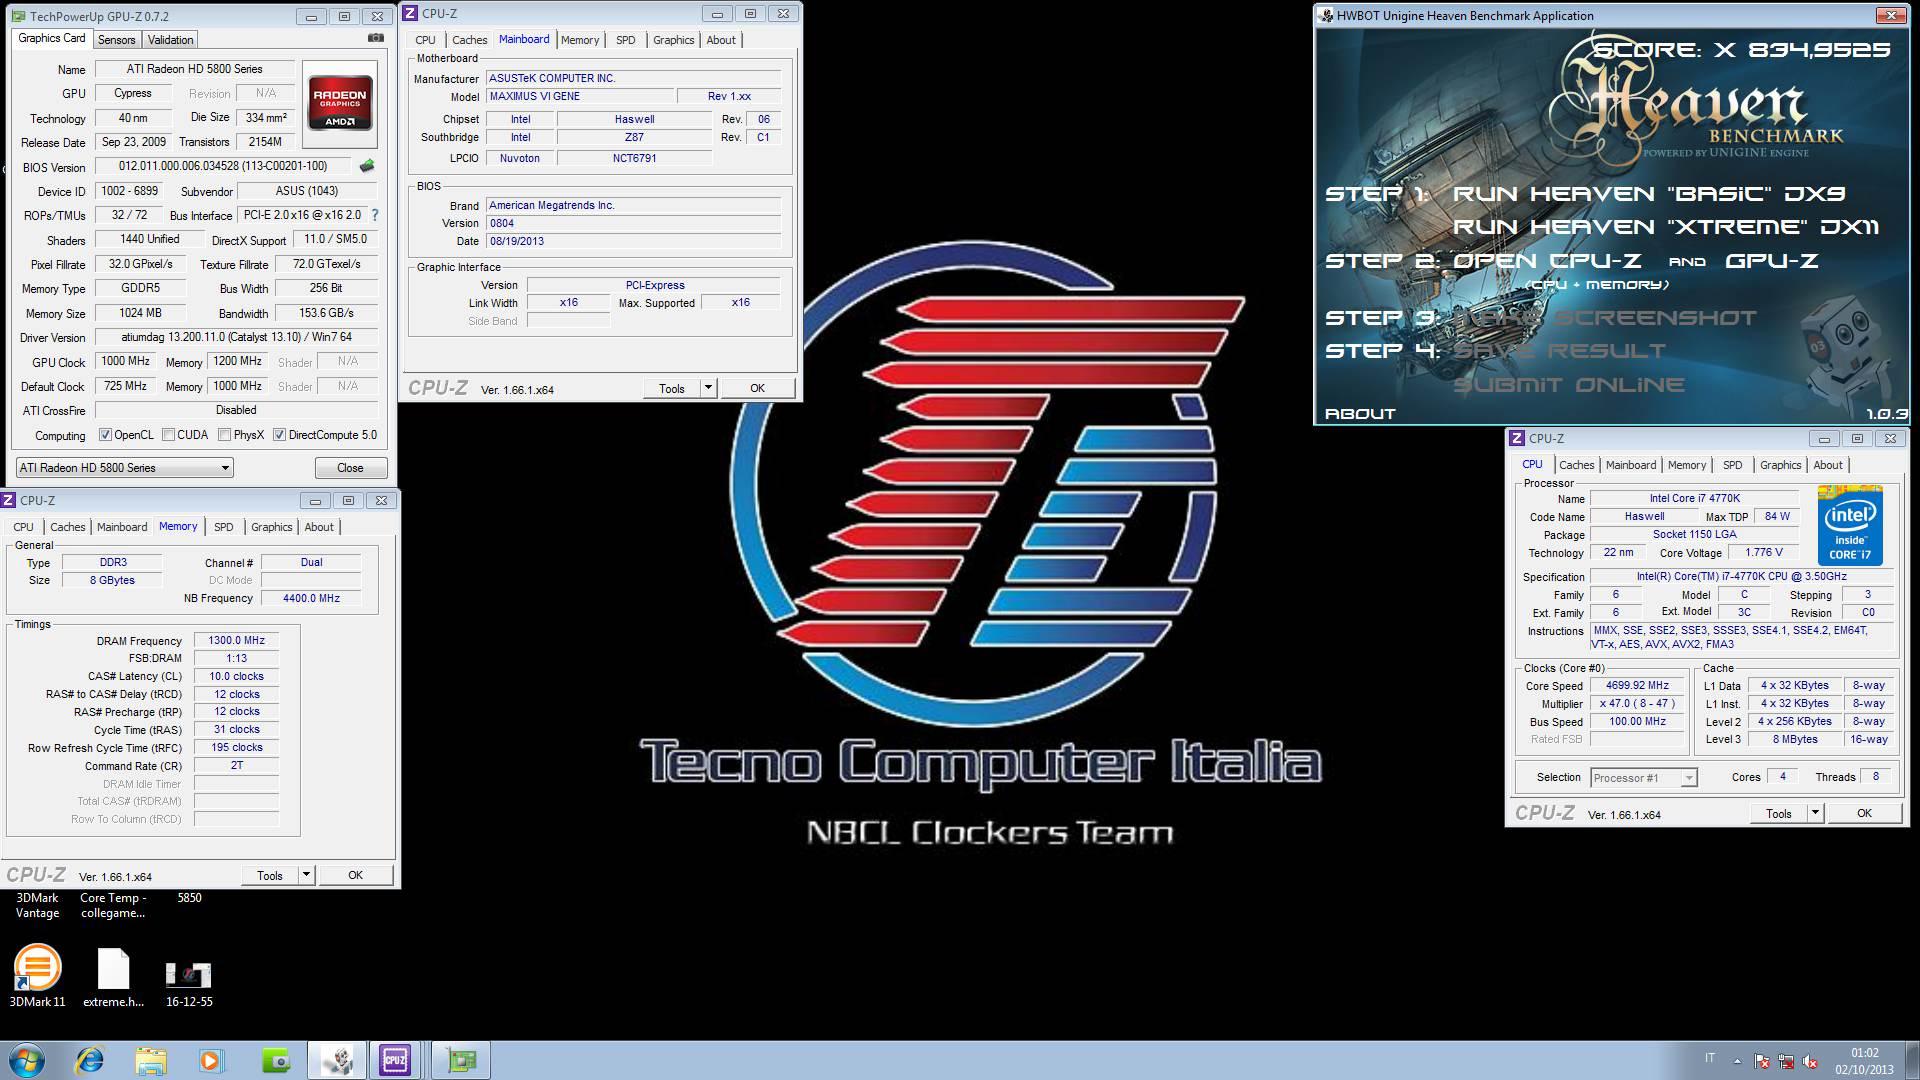
Task: Click the Core Voltage 1.776 V value
Action: (x=1764, y=552)
